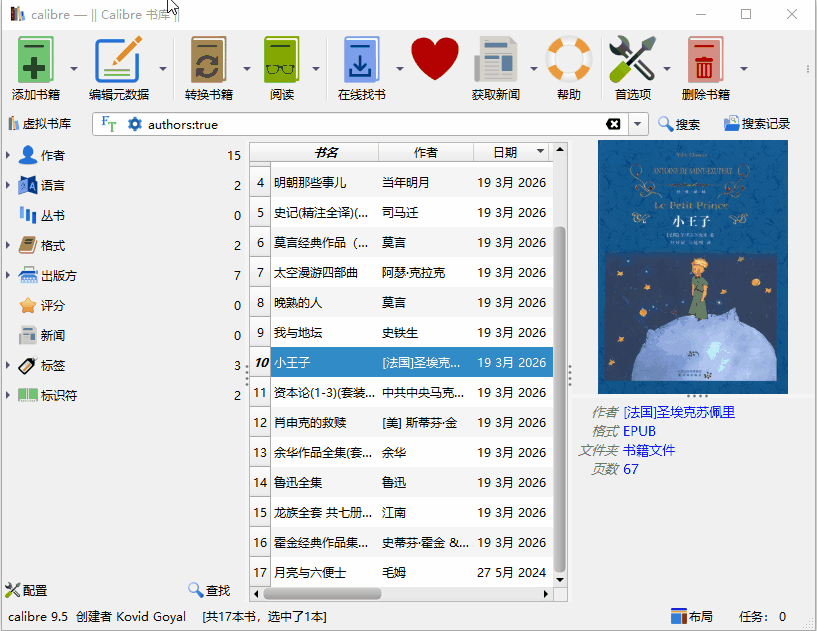
Task: Expand the Formats (格式) tree node
Action: (x=8, y=245)
